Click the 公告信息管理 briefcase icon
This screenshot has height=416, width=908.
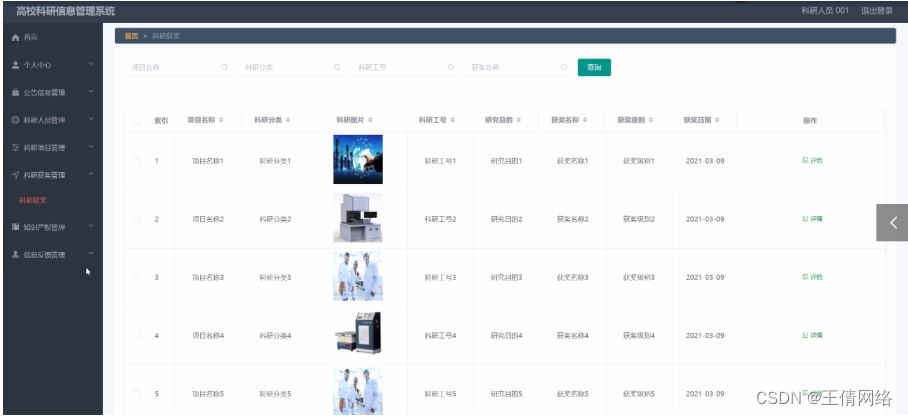click(16, 92)
